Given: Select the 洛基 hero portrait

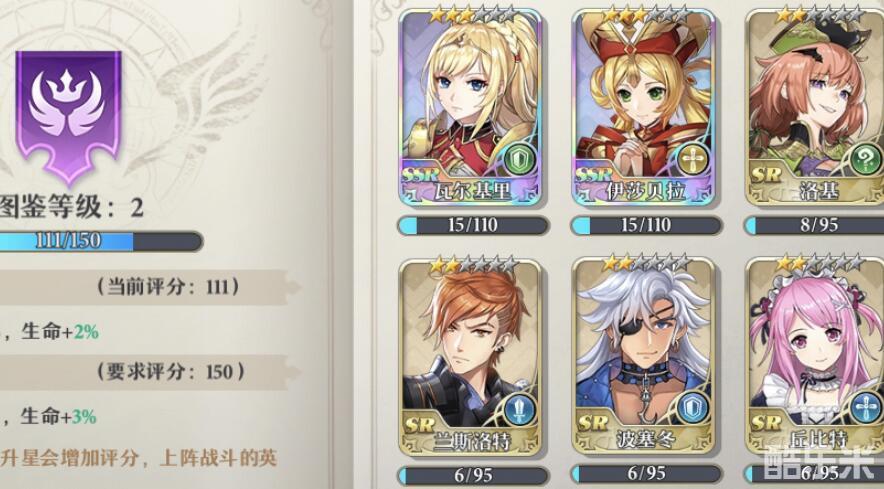Looking at the screenshot, I should click(815, 106).
